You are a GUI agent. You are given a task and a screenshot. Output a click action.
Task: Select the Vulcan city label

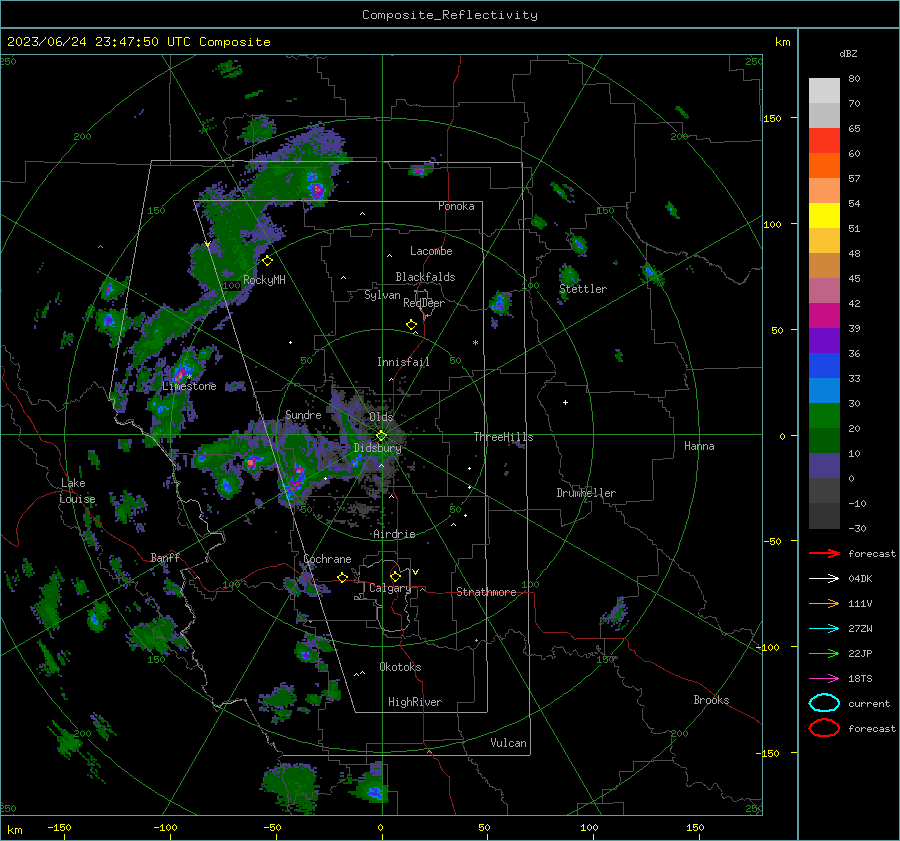[x=509, y=743]
